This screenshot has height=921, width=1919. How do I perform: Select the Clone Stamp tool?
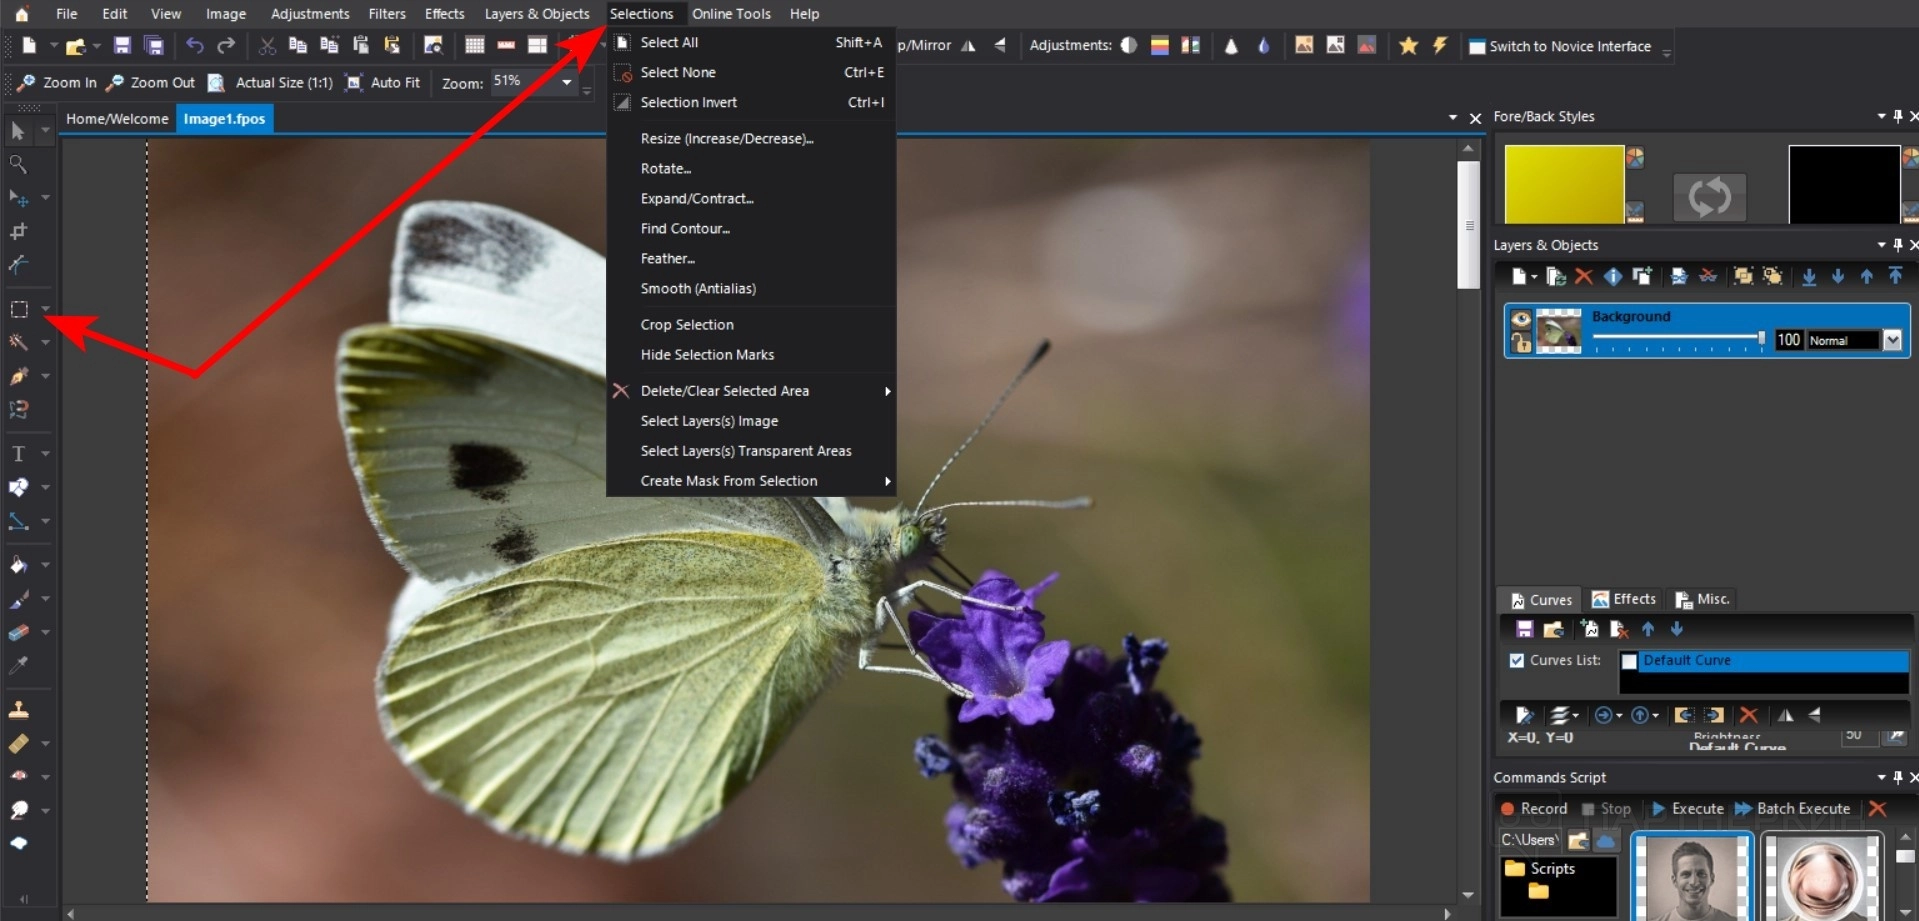18,711
